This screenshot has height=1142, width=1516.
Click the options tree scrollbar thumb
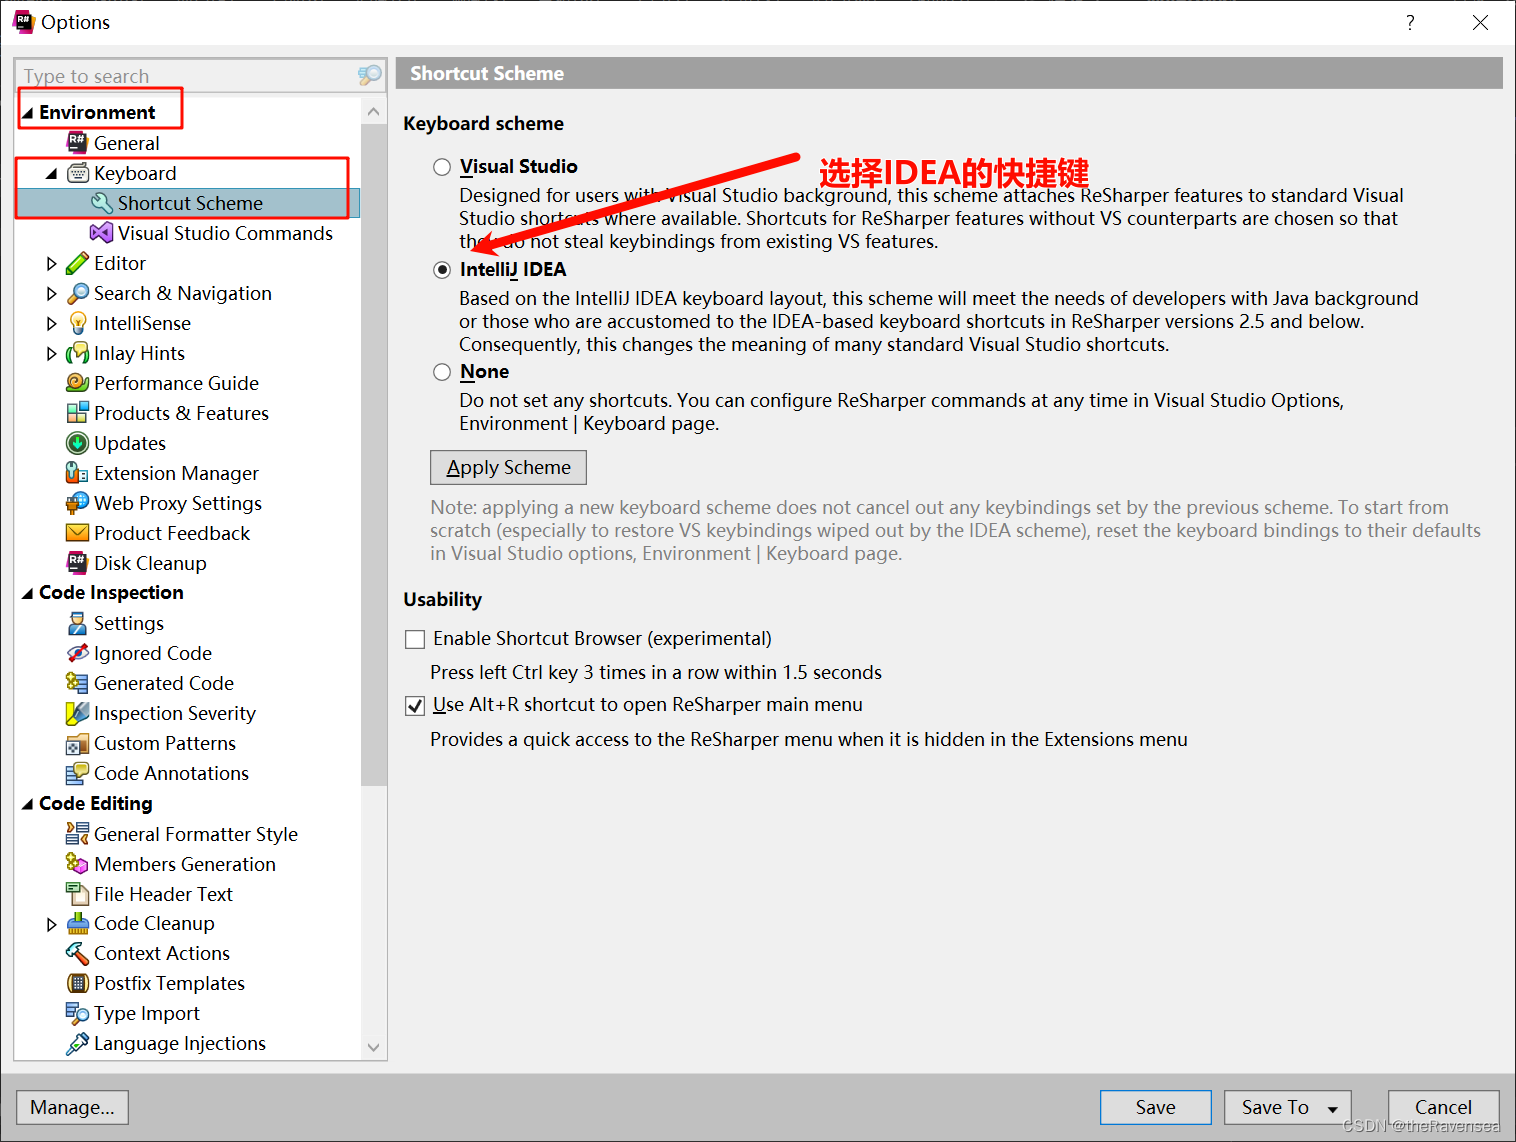coord(373,455)
